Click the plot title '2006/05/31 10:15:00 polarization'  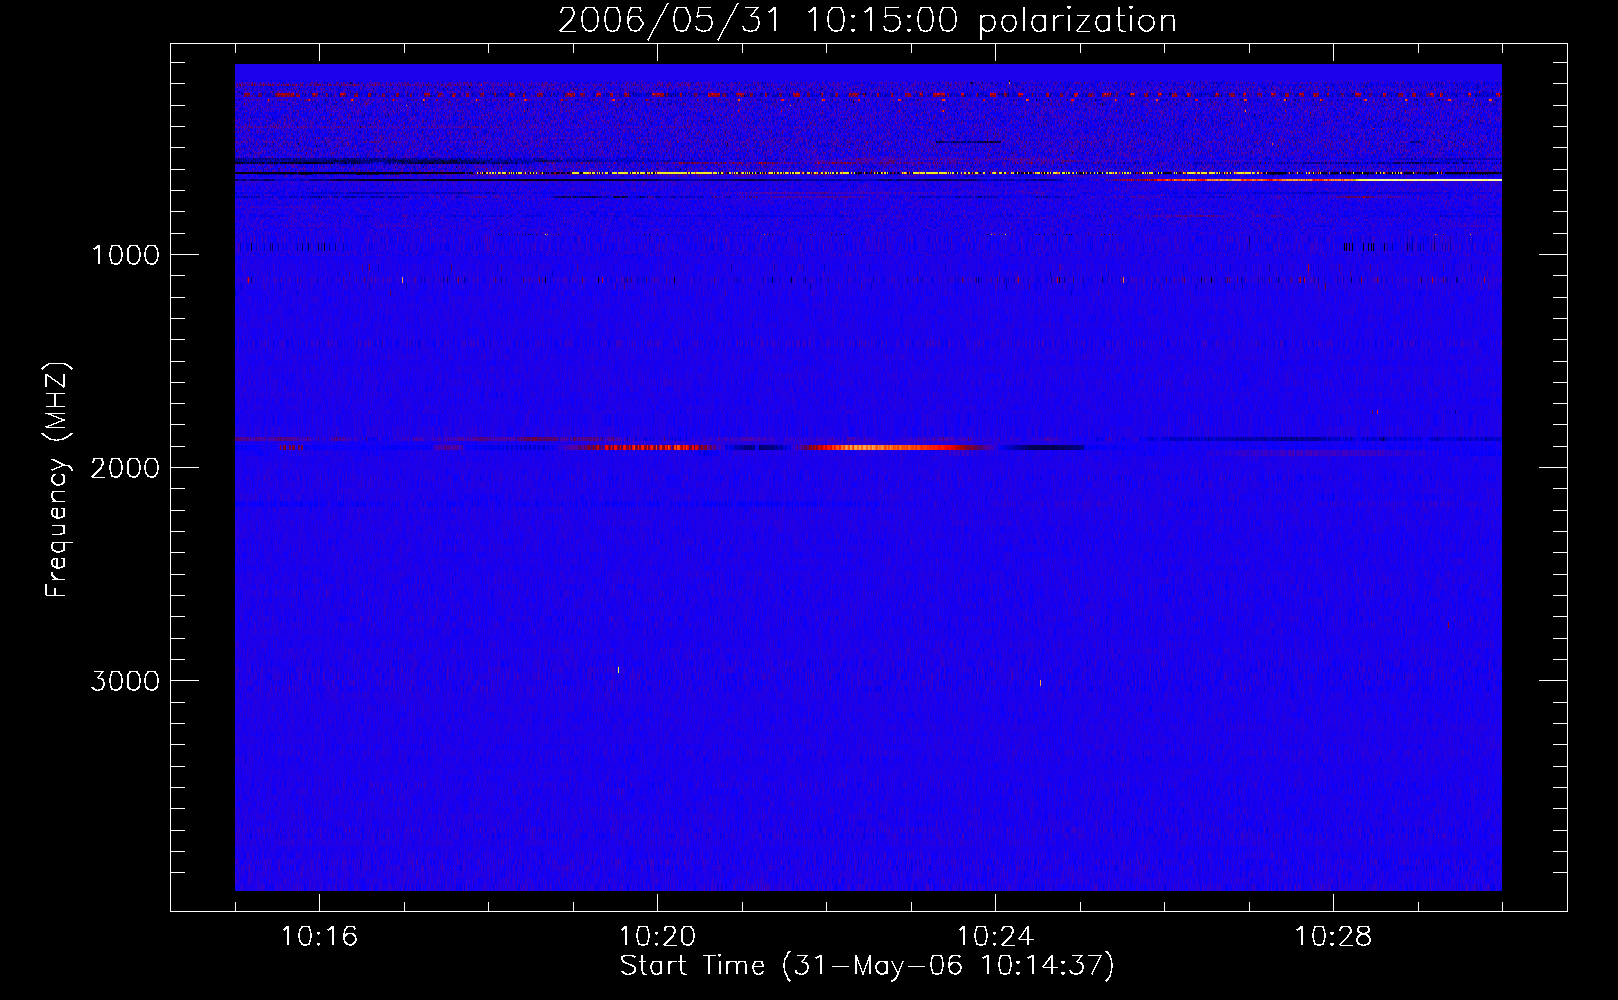(x=867, y=21)
